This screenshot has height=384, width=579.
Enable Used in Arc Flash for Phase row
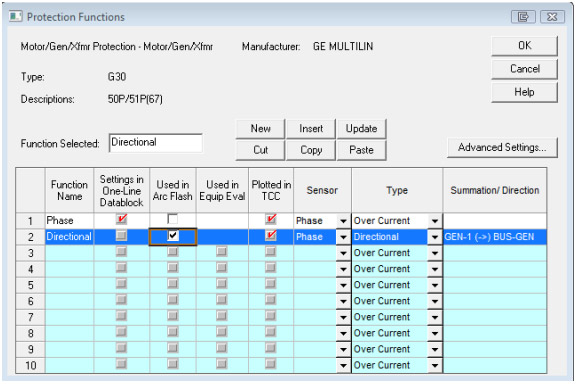coord(172,219)
